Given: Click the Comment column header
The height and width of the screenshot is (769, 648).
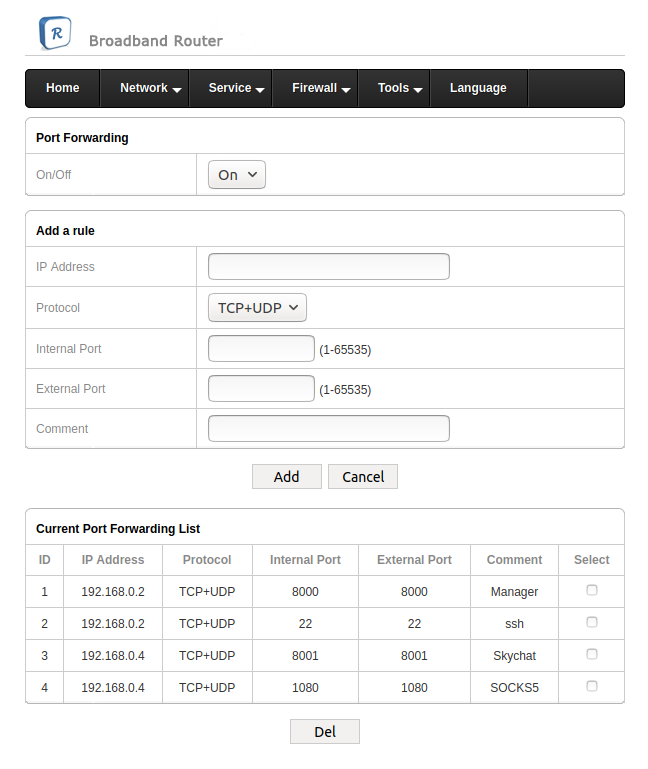Looking at the screenshot, I should 514,560.
